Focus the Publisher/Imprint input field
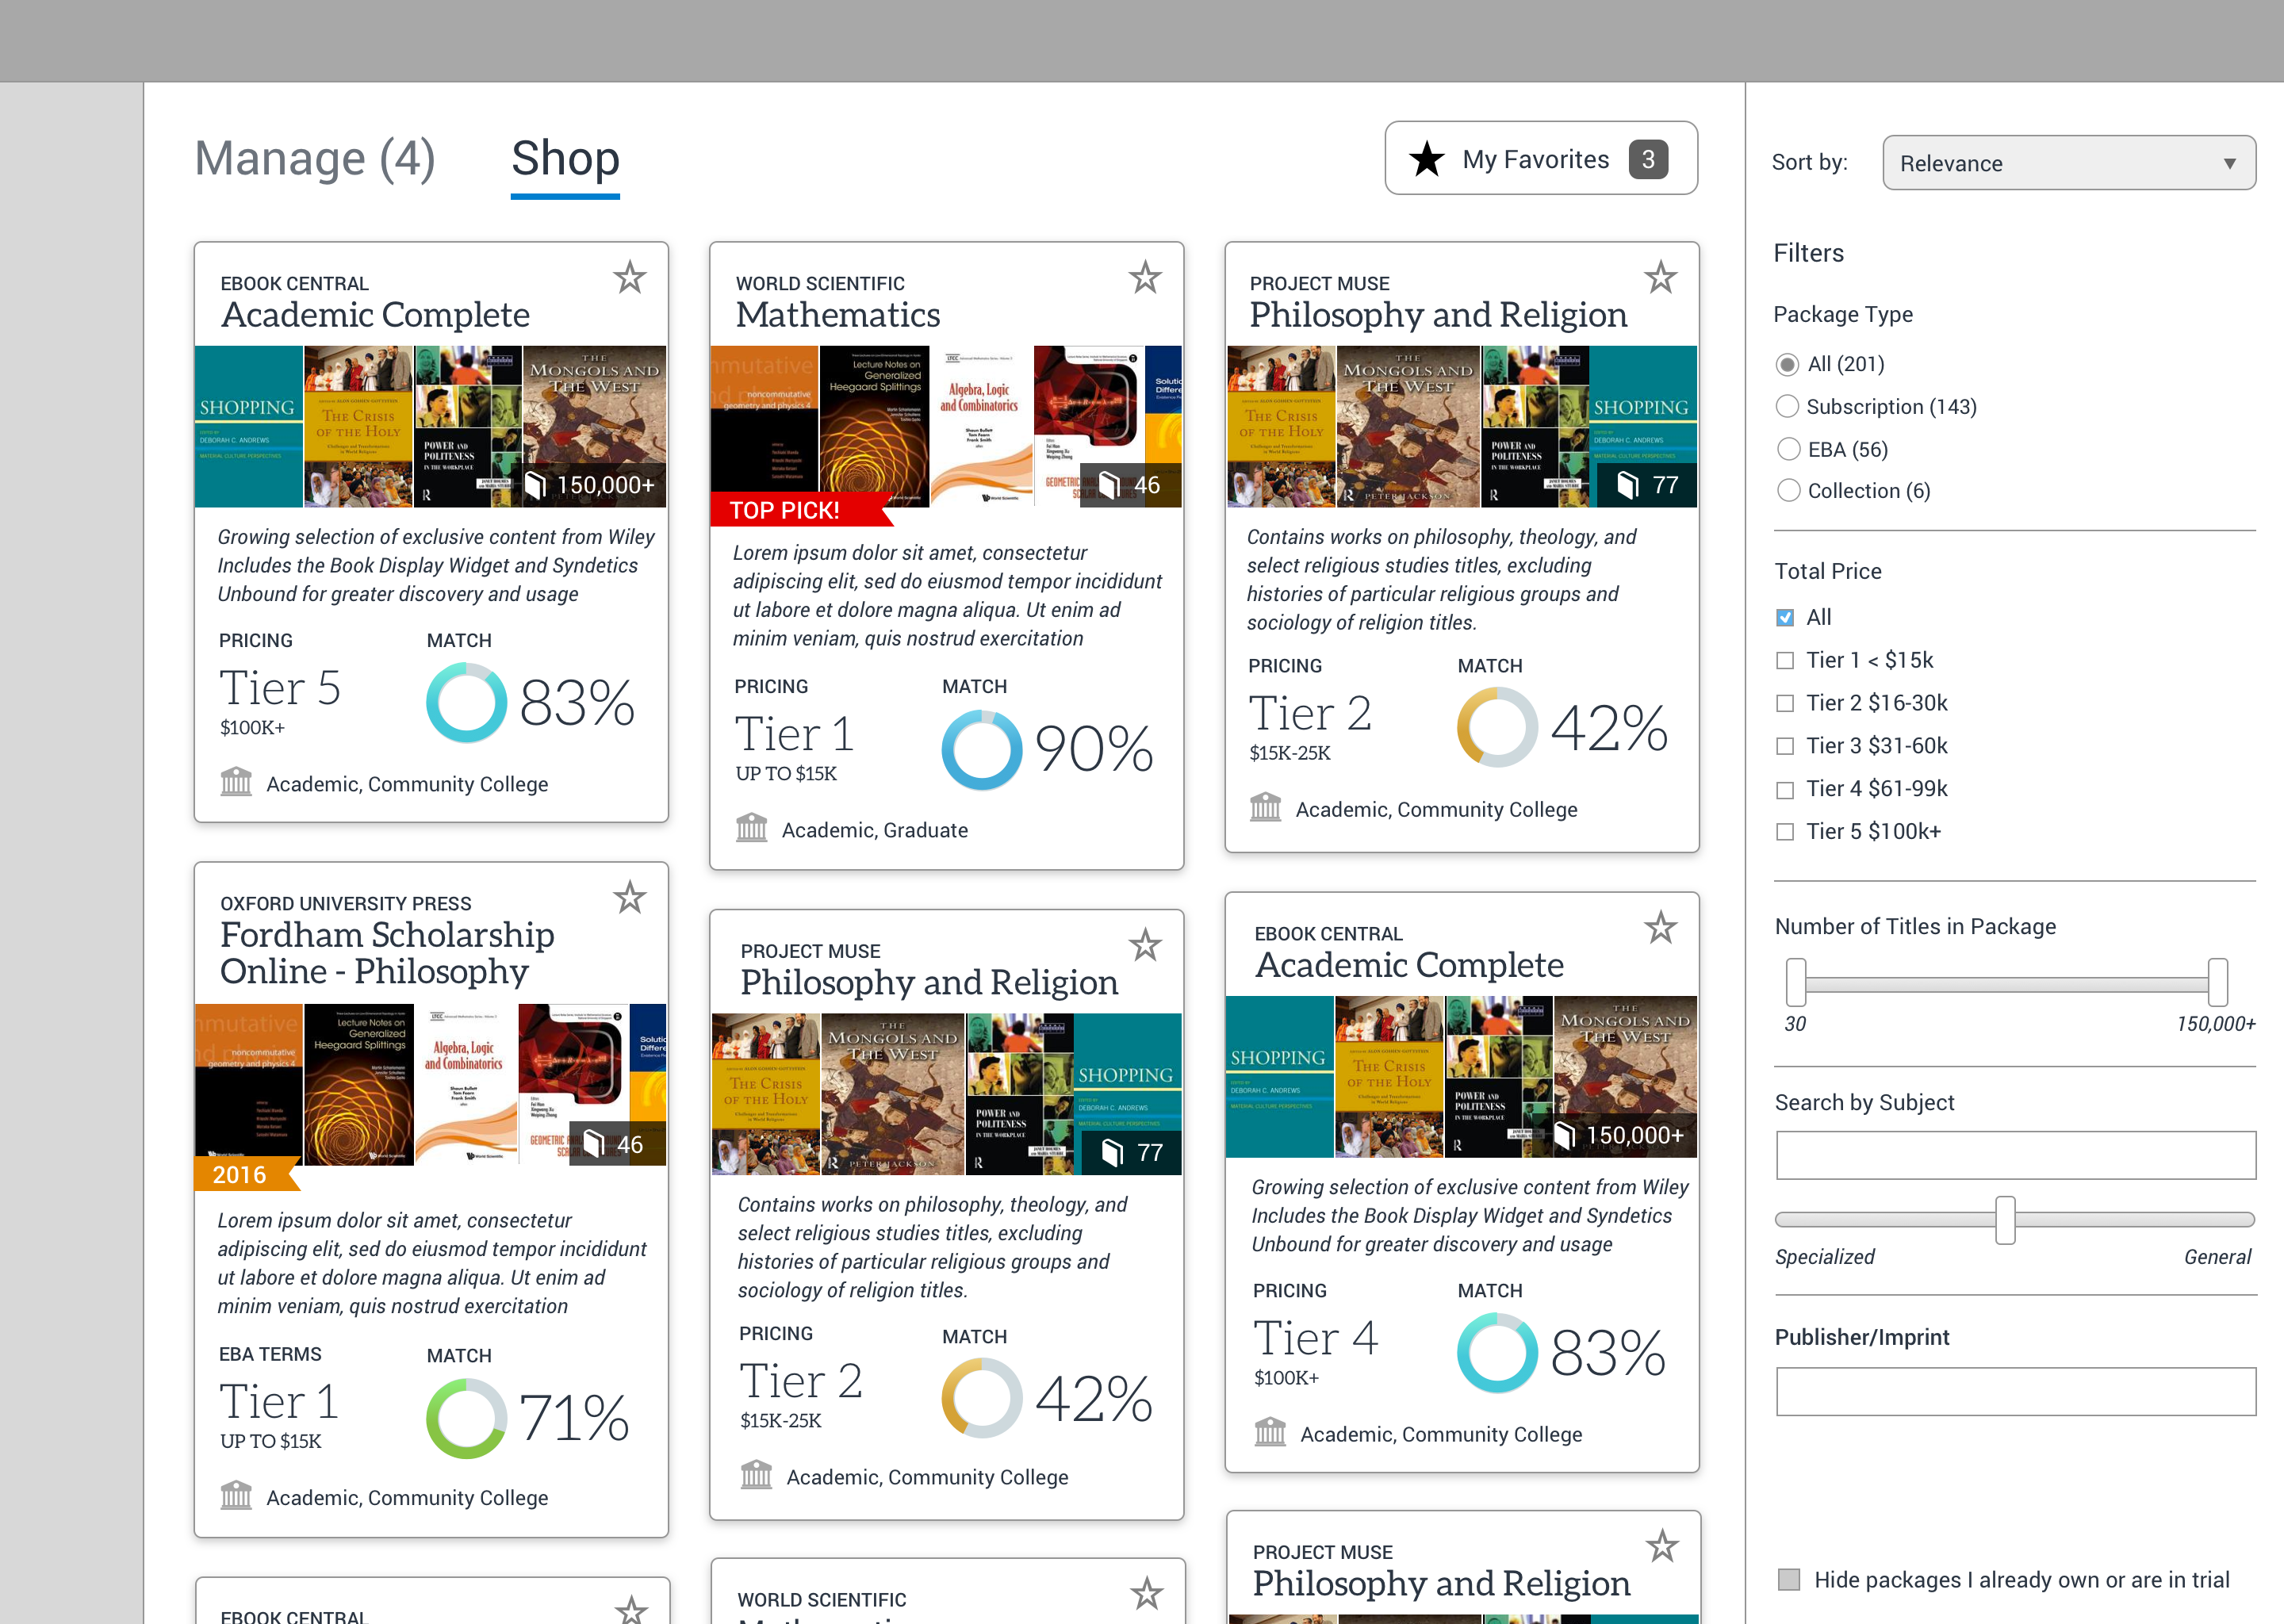The height and width of the screenshot is (1624, 2284). click(2016, 1391)
